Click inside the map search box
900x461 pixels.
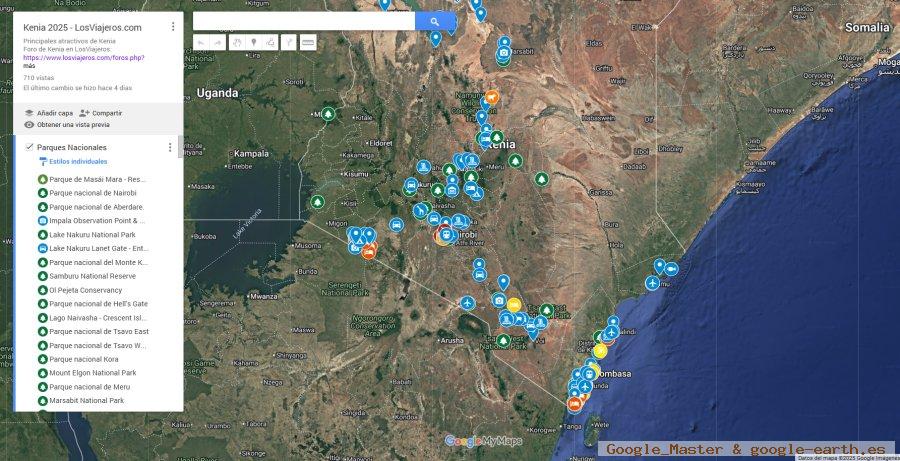304,21
